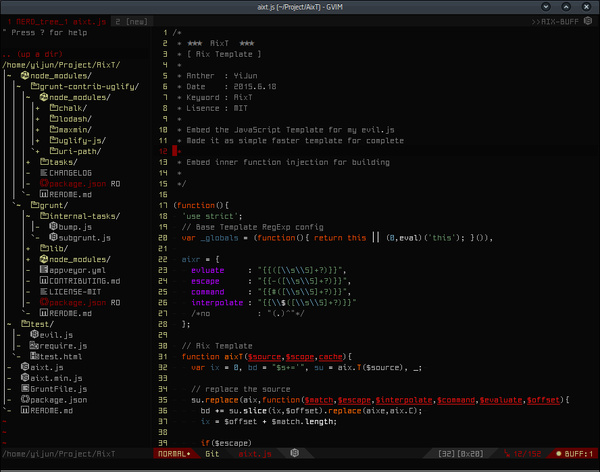
Task: Click the folder icon beside grunt-contrib-uglify/
Action: tap(35, 86)
